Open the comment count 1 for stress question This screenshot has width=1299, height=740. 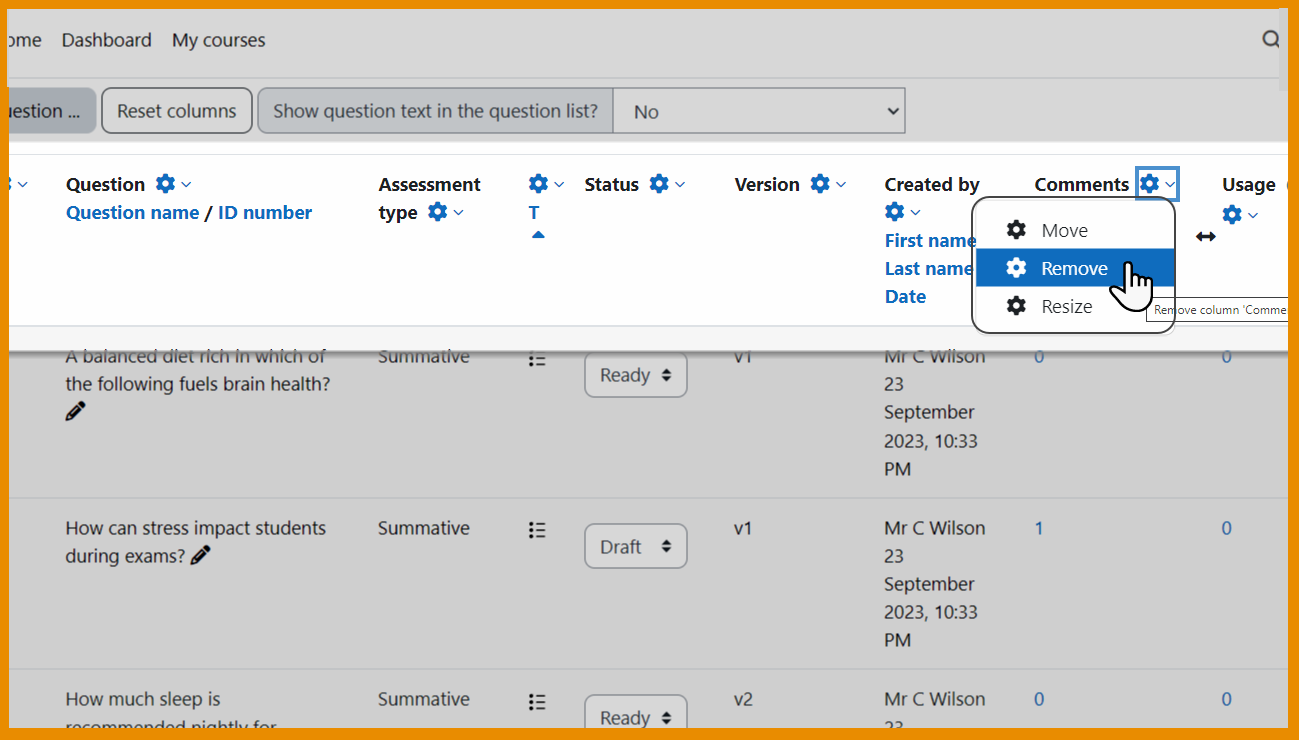(x=1038, y=527)
